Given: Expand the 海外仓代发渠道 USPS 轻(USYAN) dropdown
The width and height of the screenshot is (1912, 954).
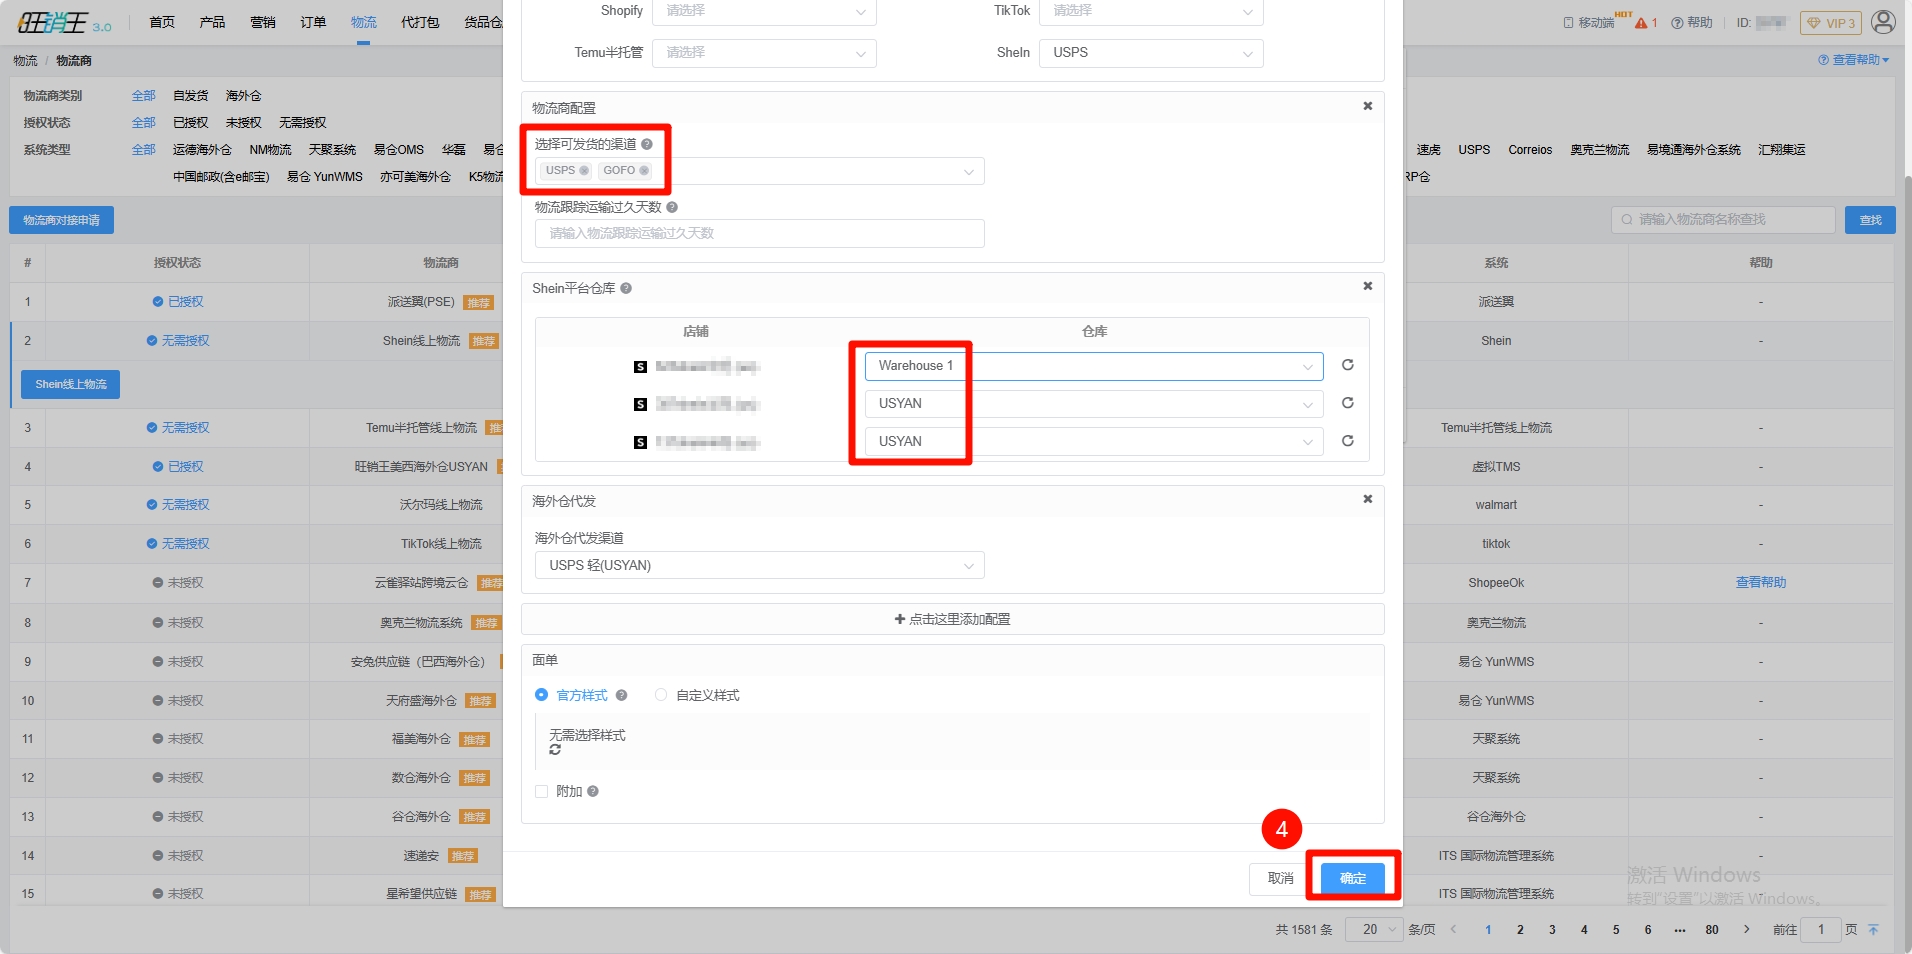Looking at the screenshot, I should point(759,565).
